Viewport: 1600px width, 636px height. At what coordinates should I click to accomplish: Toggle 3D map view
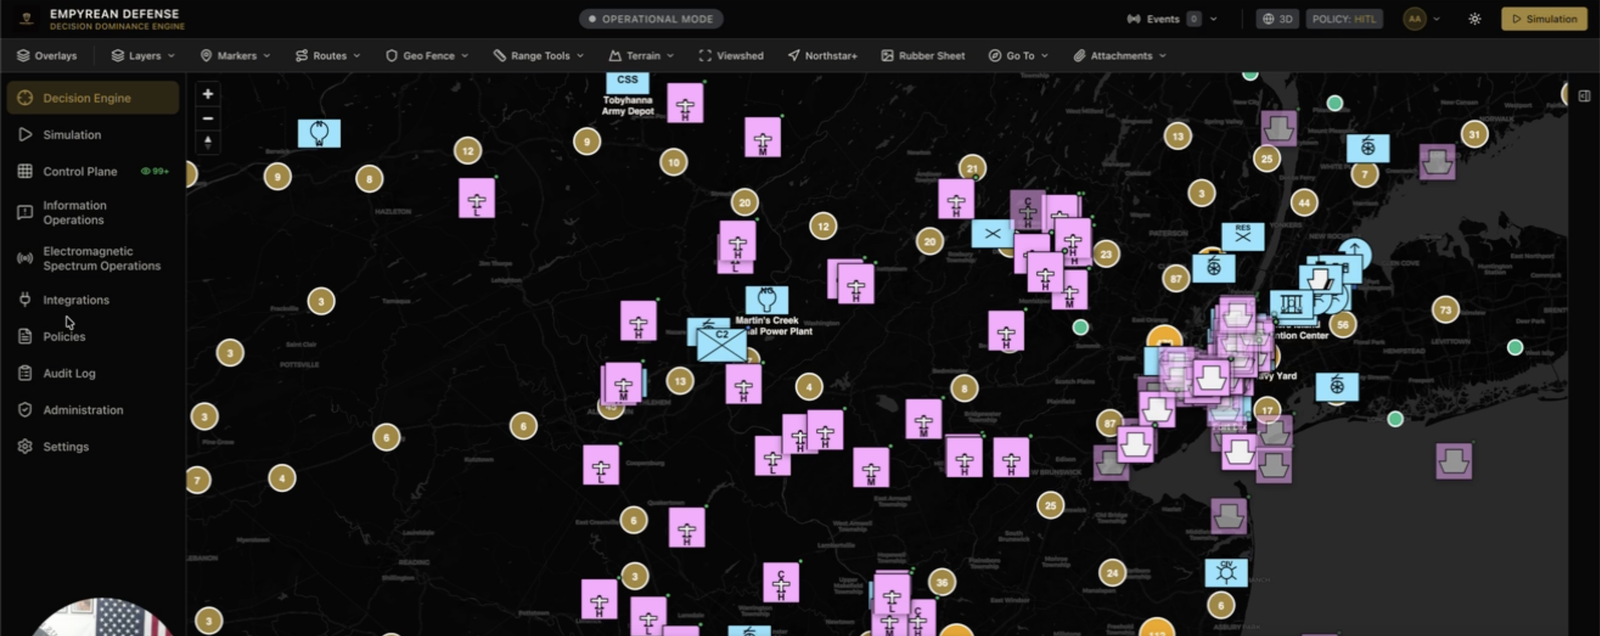(1278, 19)
